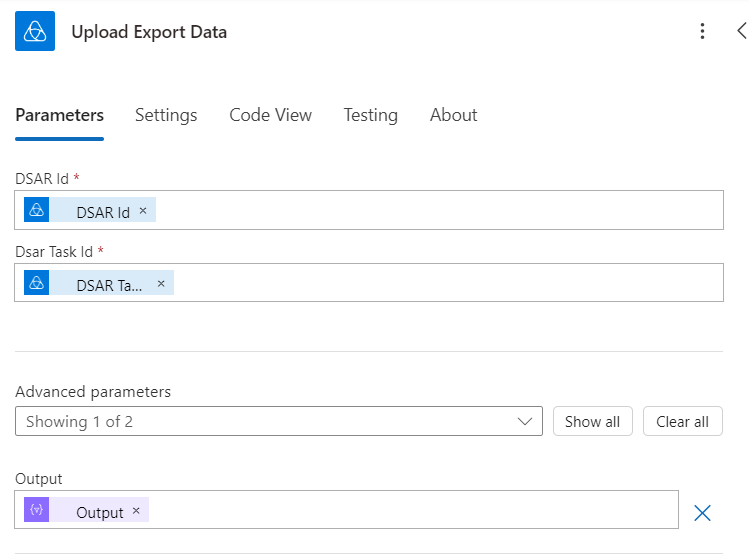Viewport: 749px width, 559px height.
Task: Click the connector icon in DSAR Id token
Action: tap(37, 211)
